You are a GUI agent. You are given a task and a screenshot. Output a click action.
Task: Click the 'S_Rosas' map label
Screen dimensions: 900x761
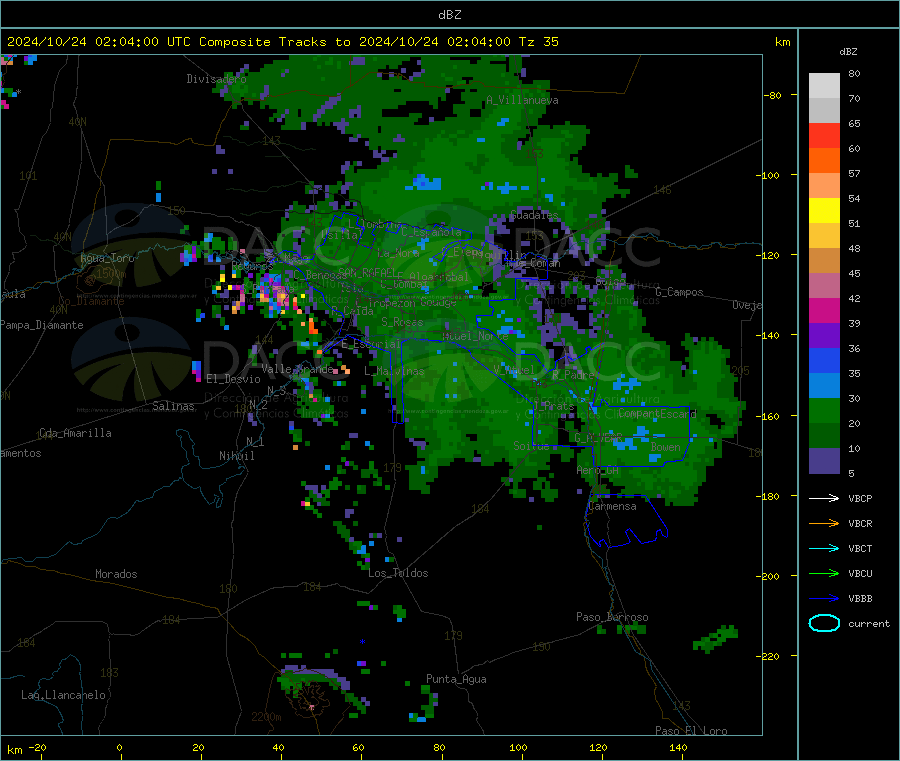(402, 322)
